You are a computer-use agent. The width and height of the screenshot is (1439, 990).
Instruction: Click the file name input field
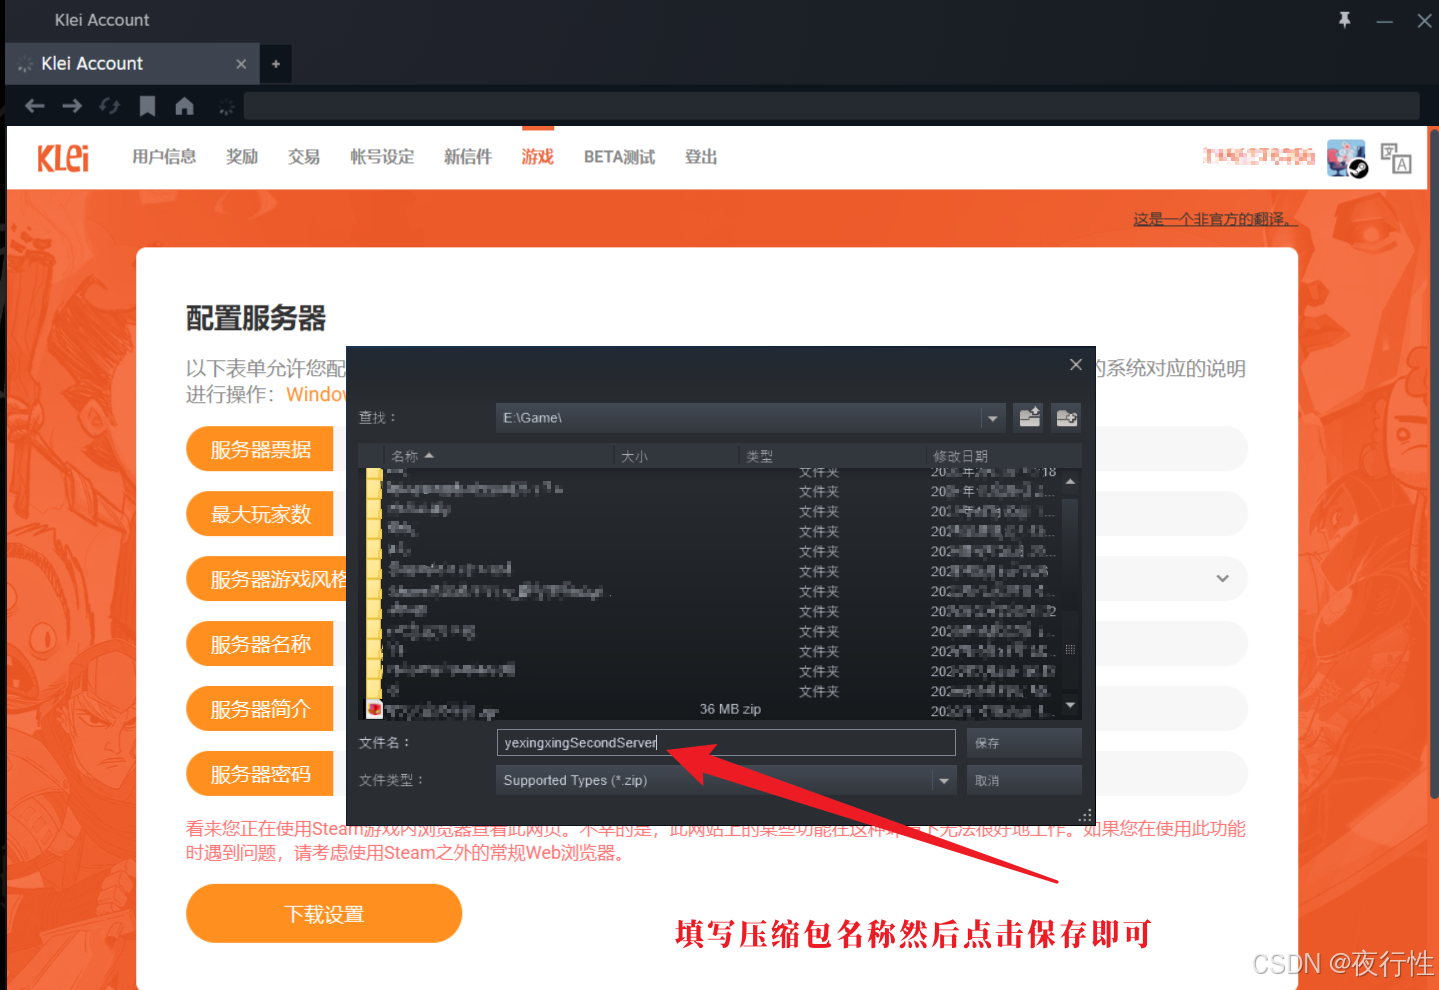pyautogui.click(x=726, y=742)
